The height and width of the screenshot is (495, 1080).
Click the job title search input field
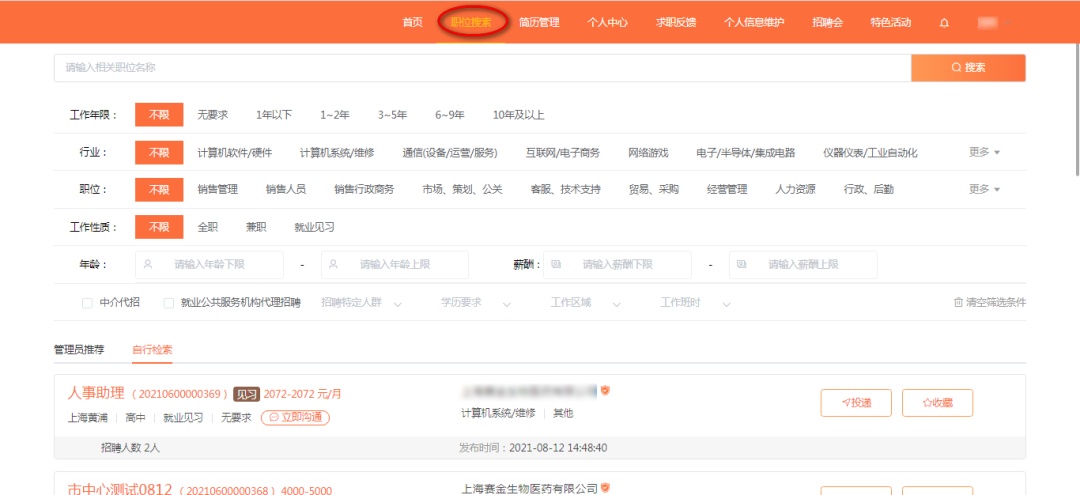point(480,68)
